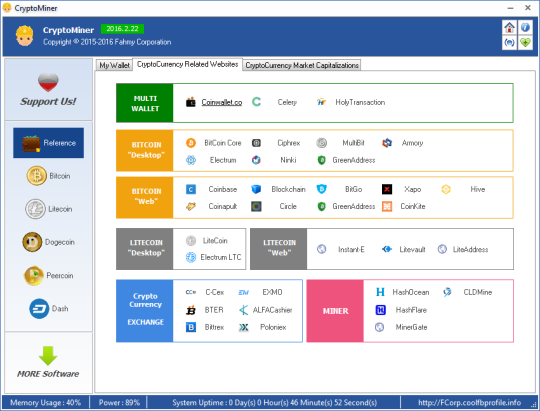Click the Support Us! label
Screen dimensions: 540x411
(x=48, y=102)
